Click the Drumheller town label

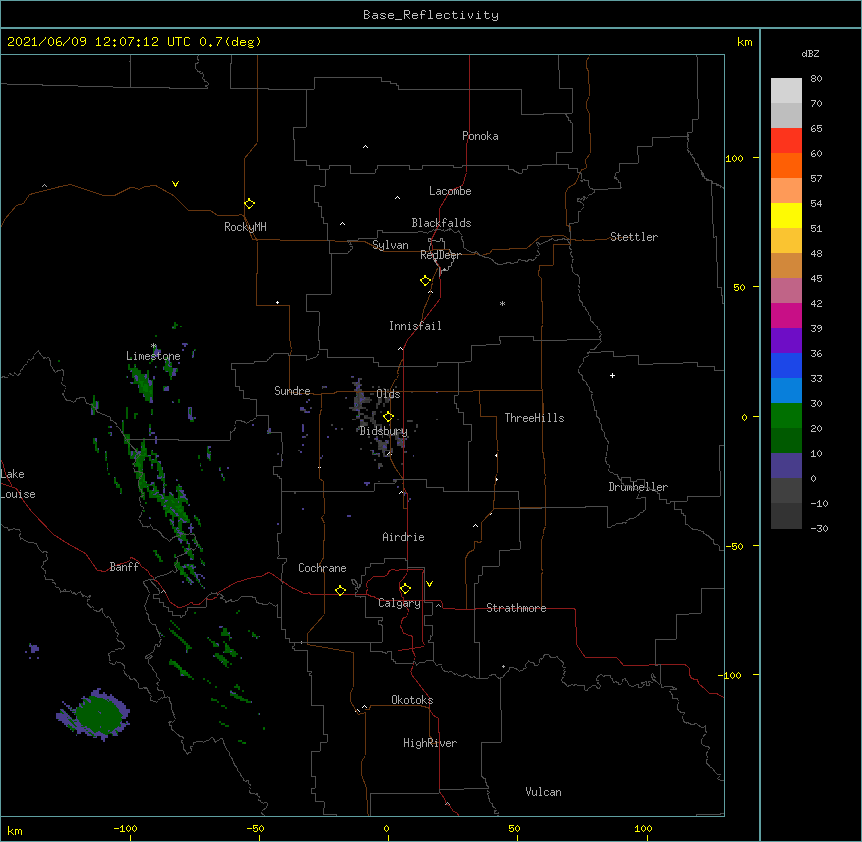(x=638, y=487)
